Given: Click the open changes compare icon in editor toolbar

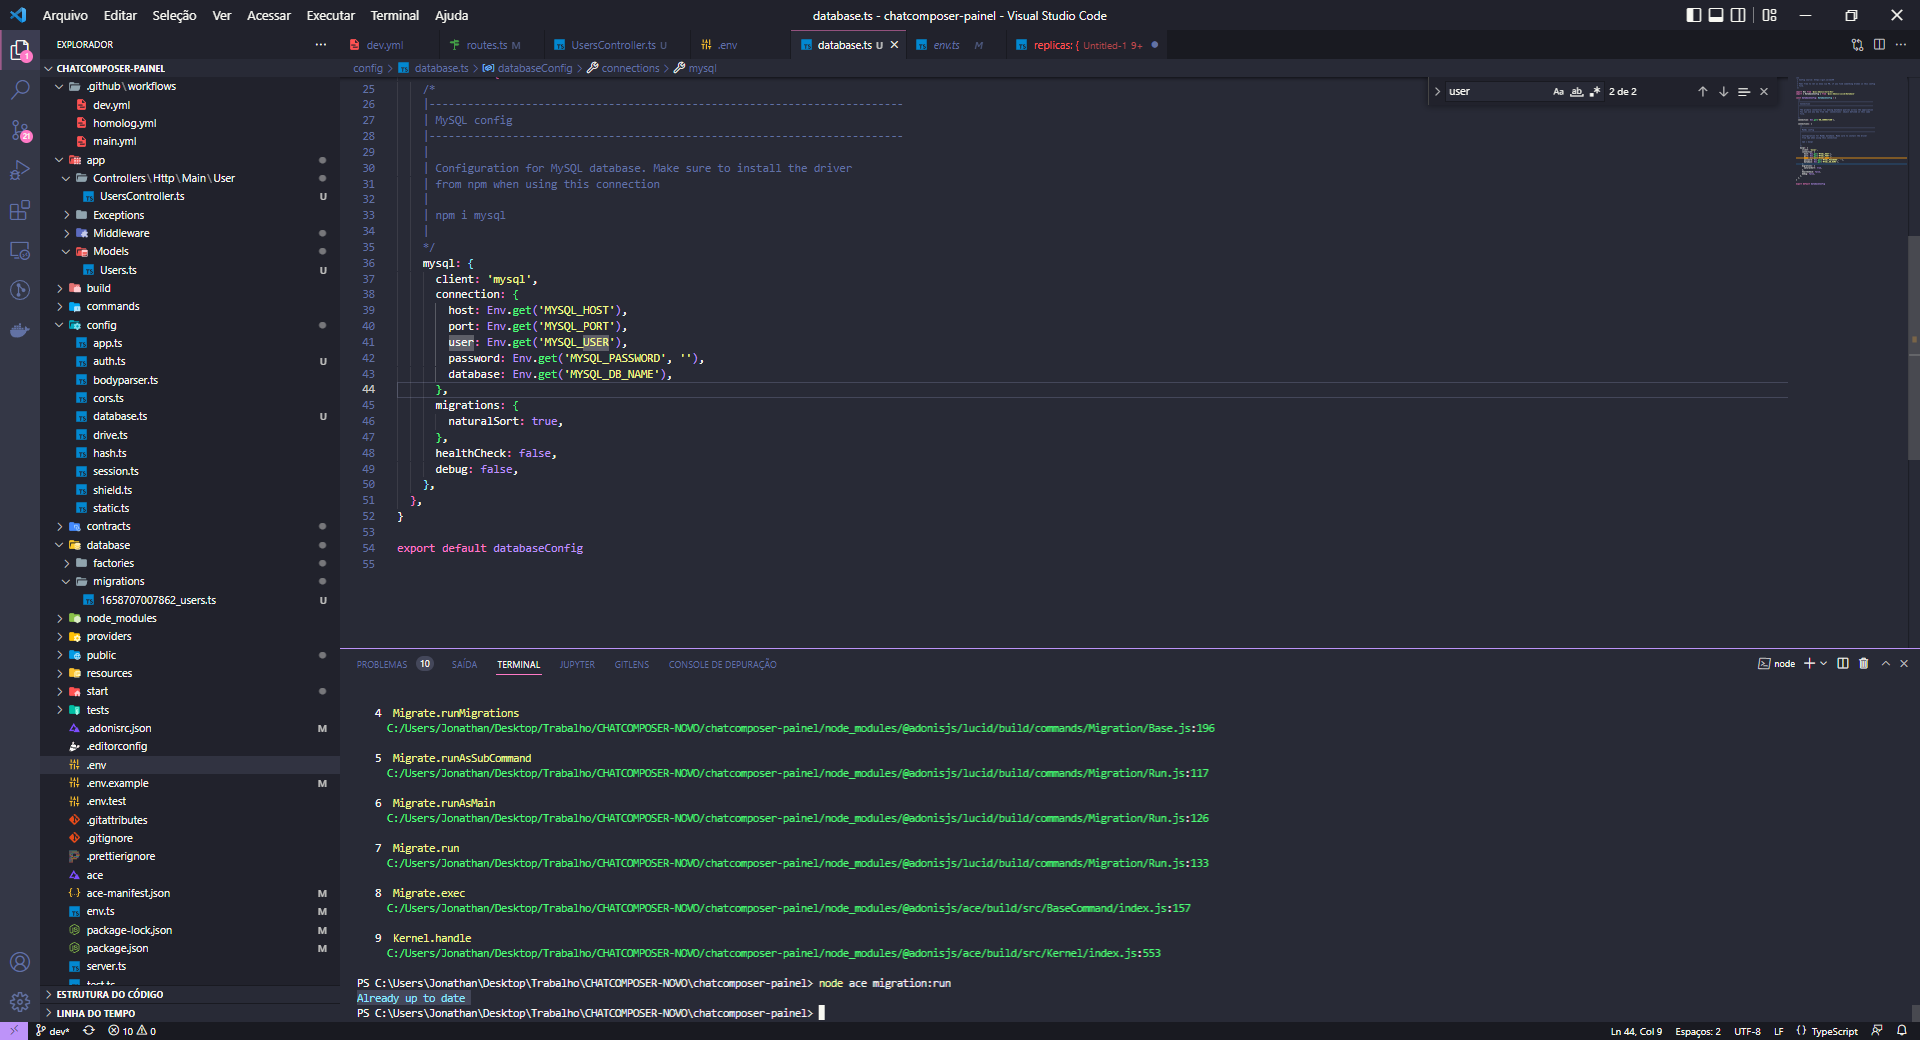Looking at the screenshot, I should pyautogui.click(x=1857, y=45).
